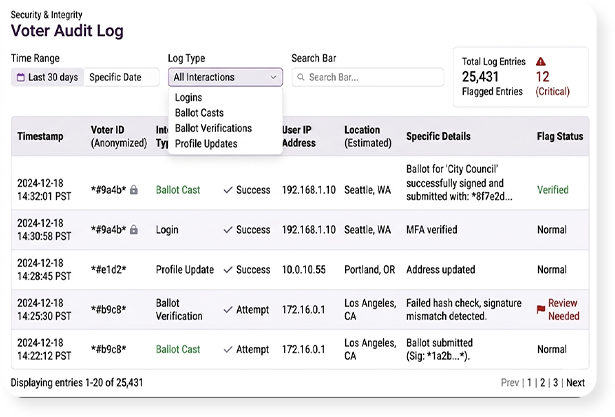Click the 25,431 total log entries value
Screen dimensions: 615x417
(x=480, y=76)
